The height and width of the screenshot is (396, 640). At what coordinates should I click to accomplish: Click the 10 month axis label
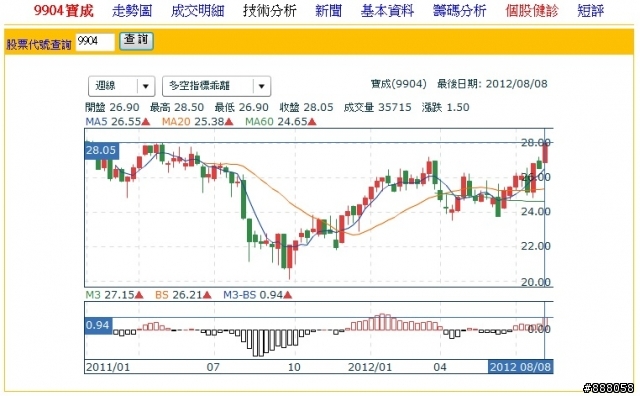pos(294,367)
